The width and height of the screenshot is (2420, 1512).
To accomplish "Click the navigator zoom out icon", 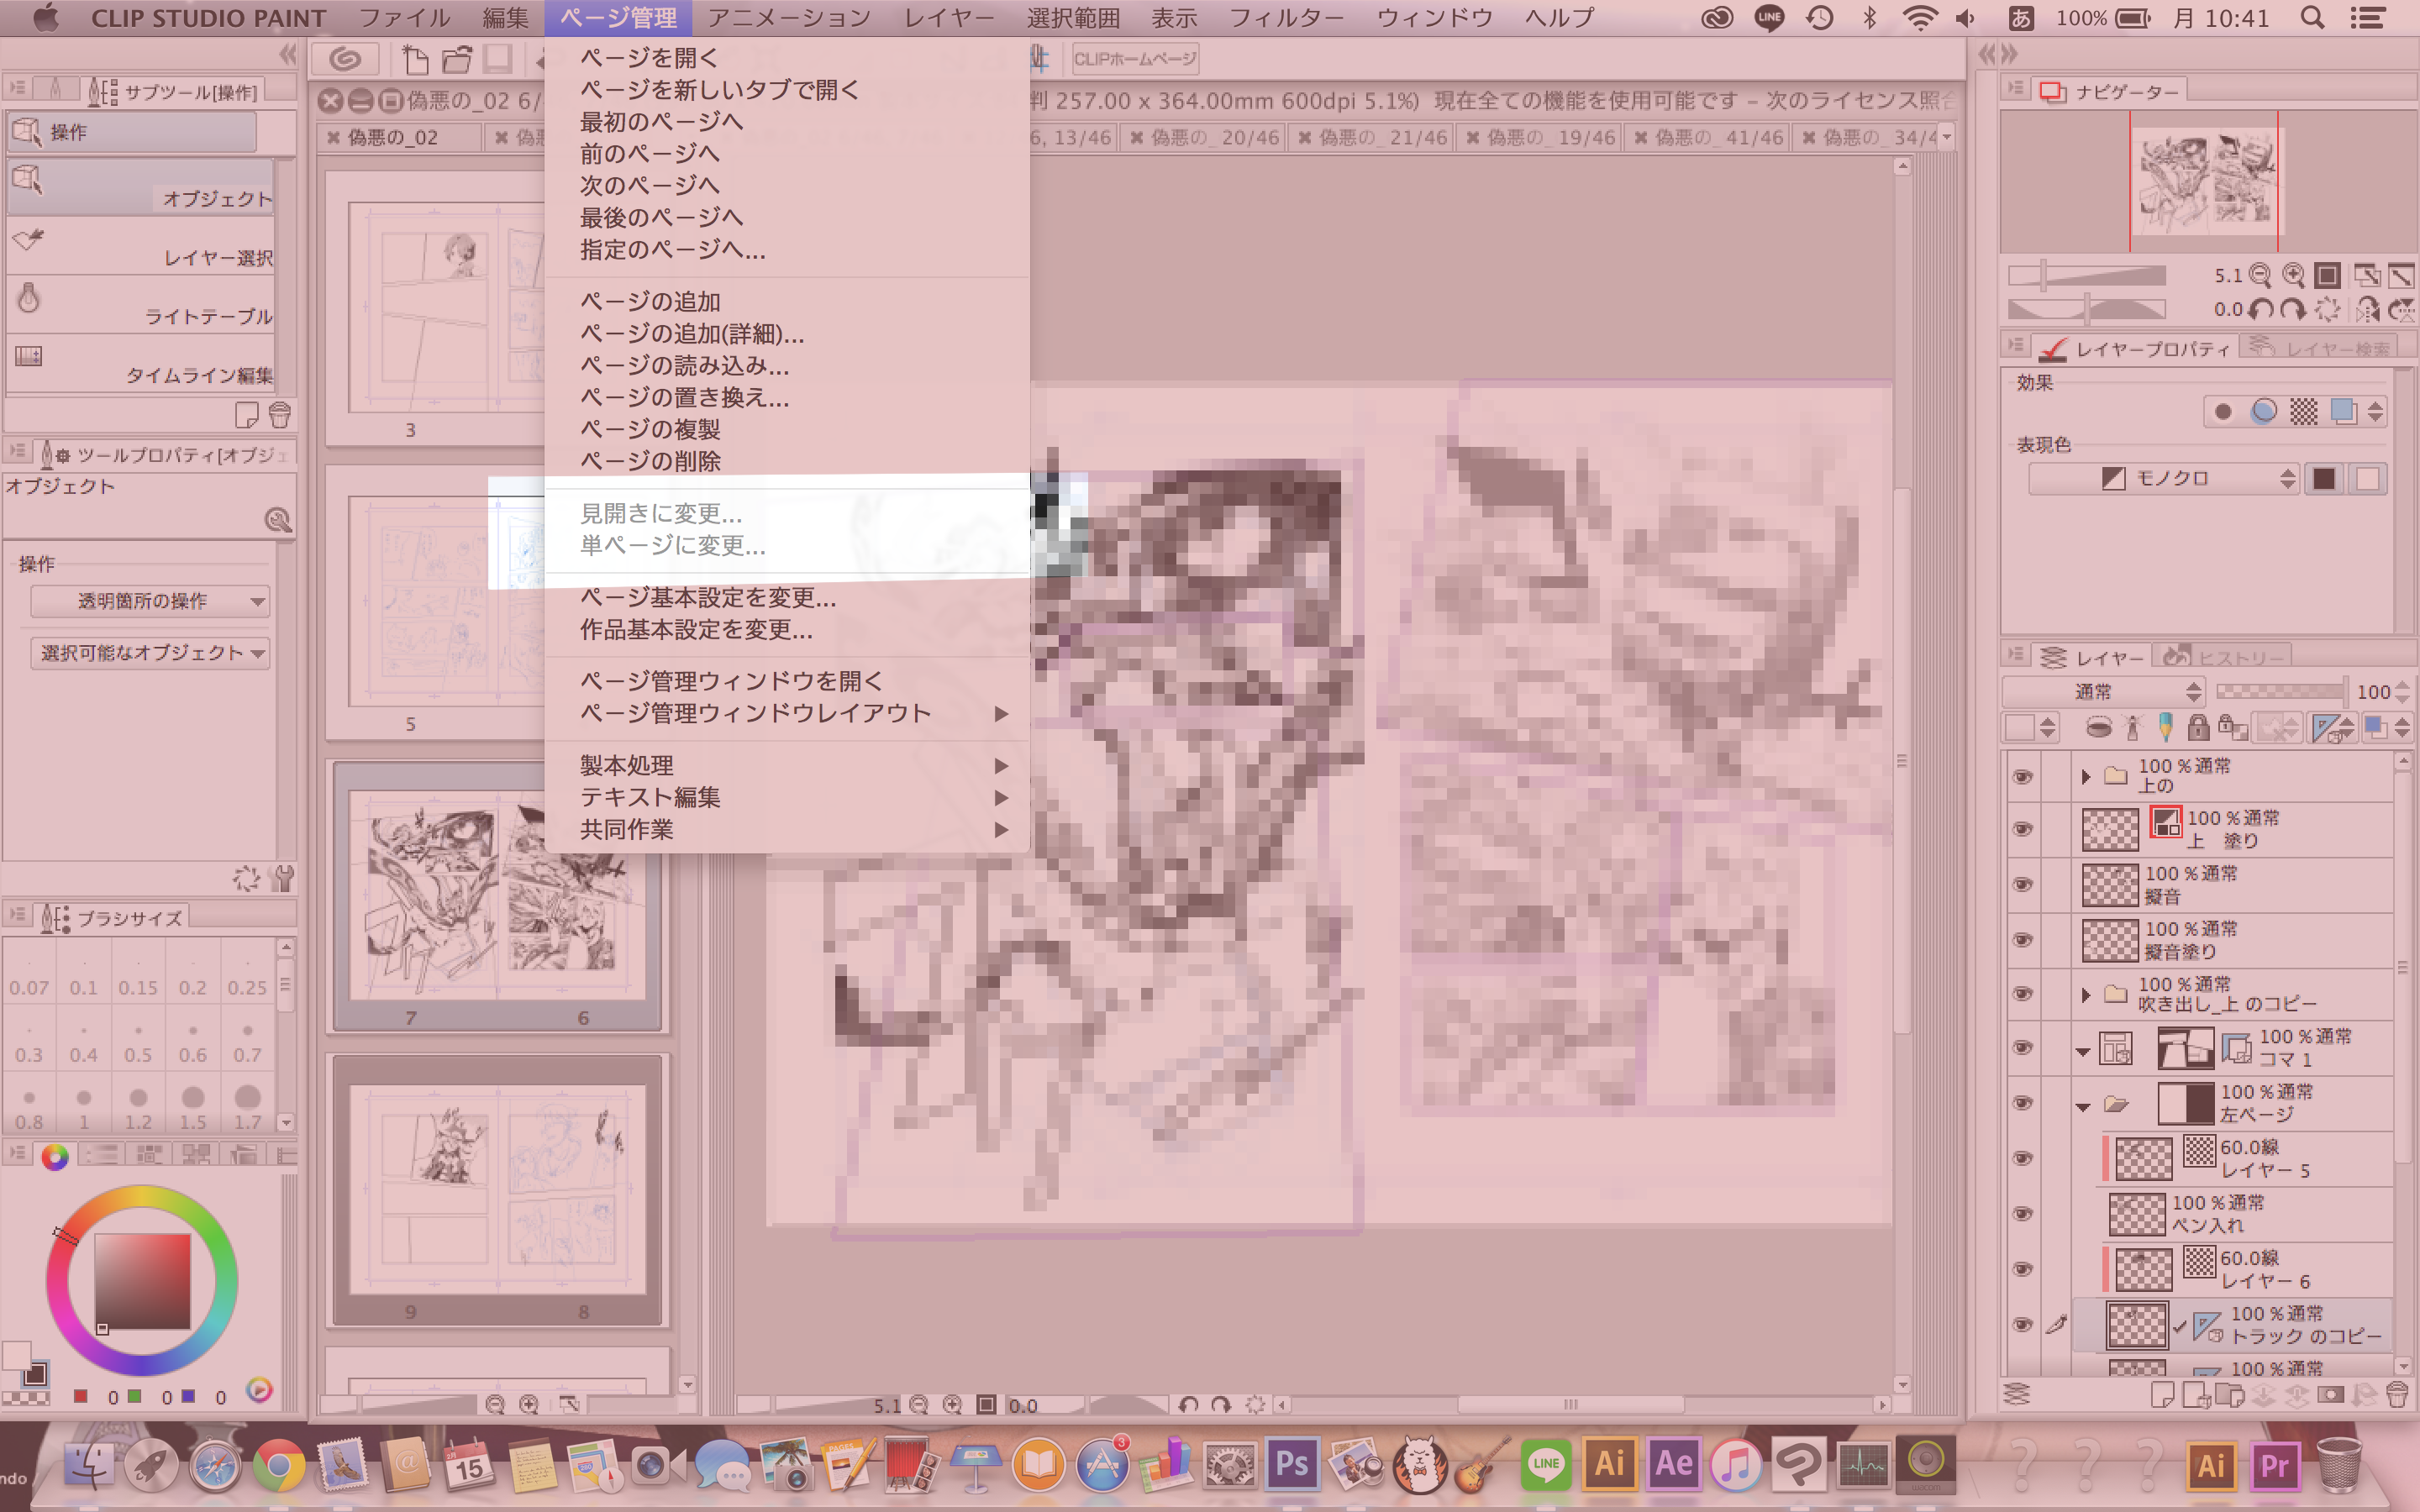I will click(2259, 275).
